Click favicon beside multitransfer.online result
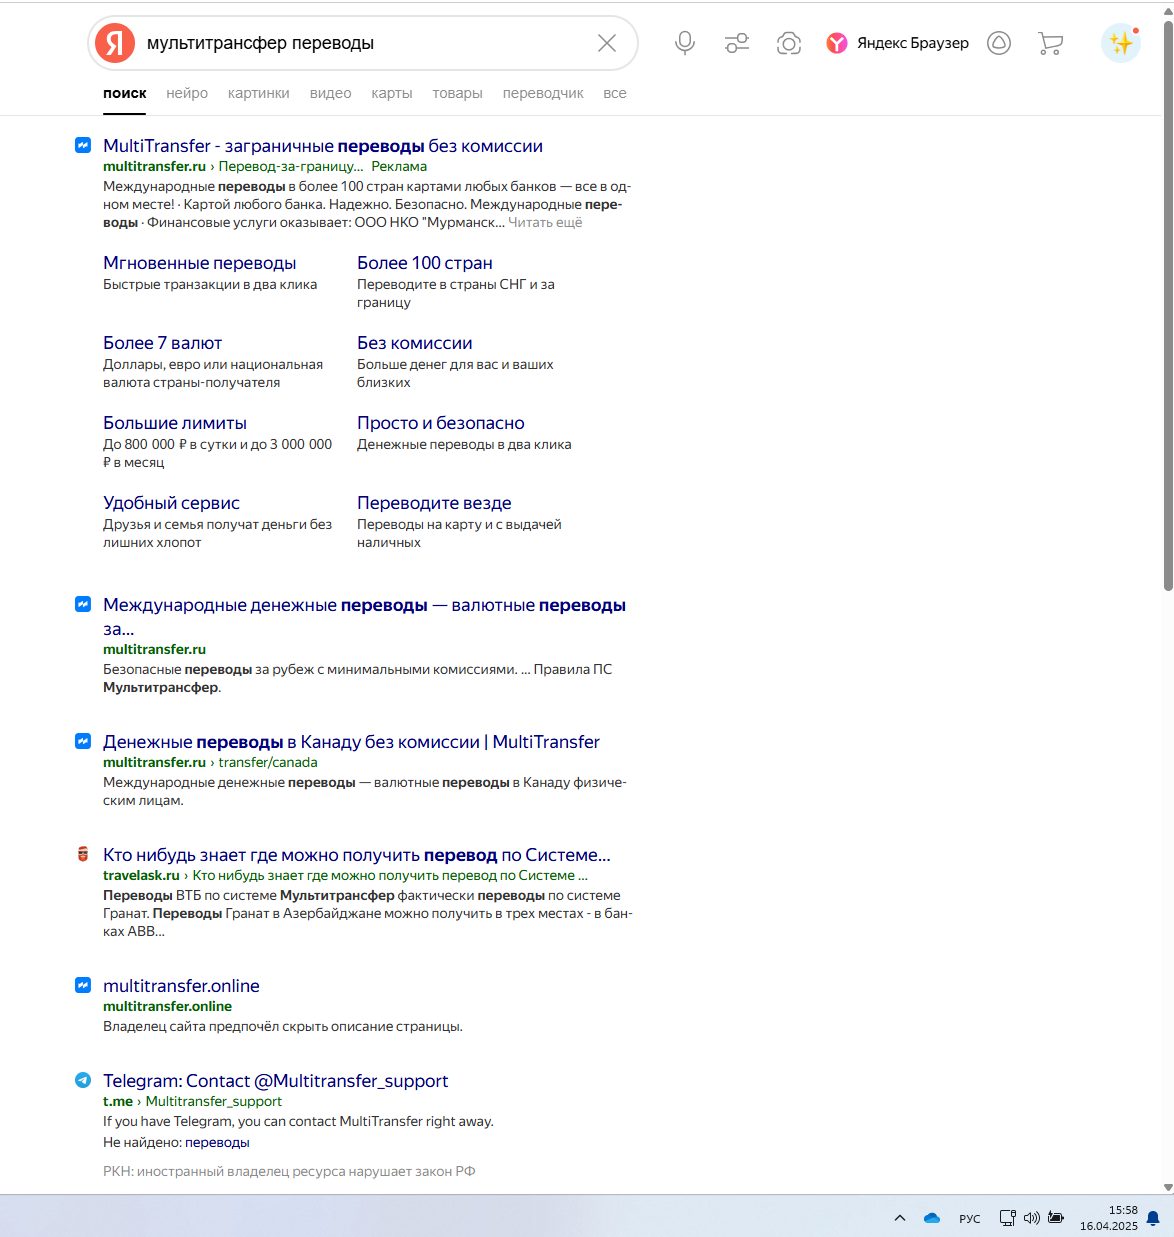1174x1237 pixels. tap(83, 985)
